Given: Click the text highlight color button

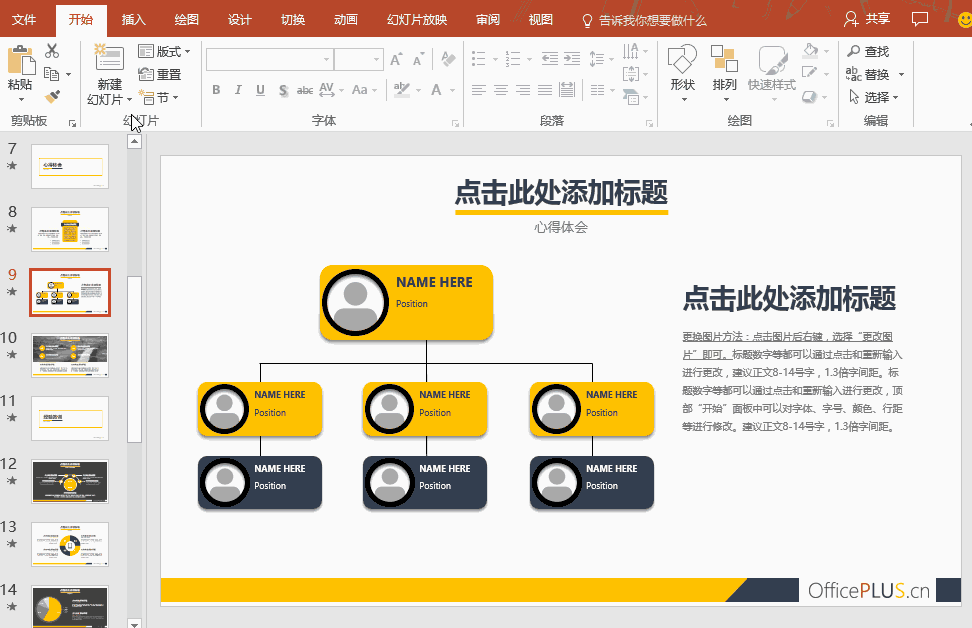Looking at the screenshot, I should (x=402, y=90).
